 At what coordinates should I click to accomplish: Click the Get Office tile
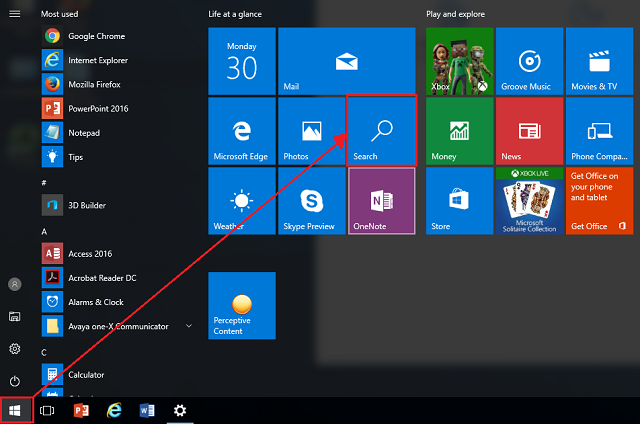pyautogui.click(x=600, y=201)
